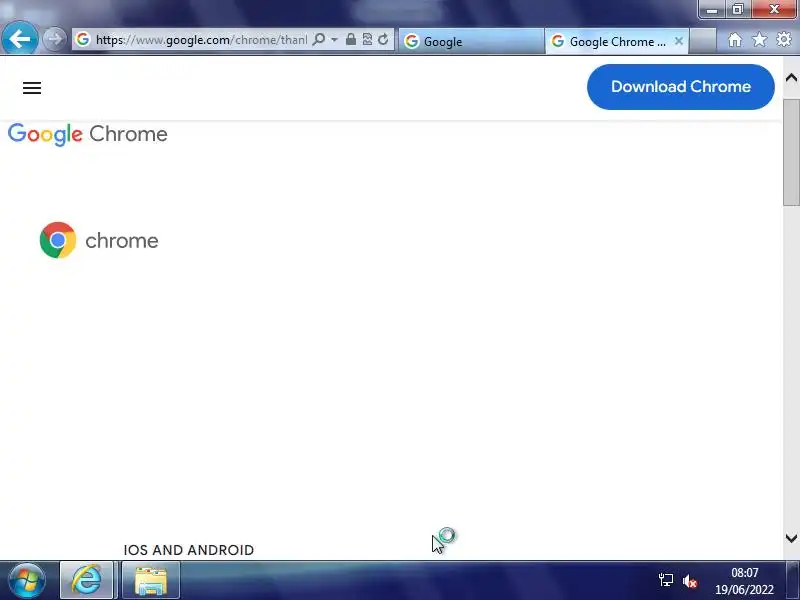Viewport: 800px width, 600px height.
Task: Click the network tray icon
Action: point(666,581)
